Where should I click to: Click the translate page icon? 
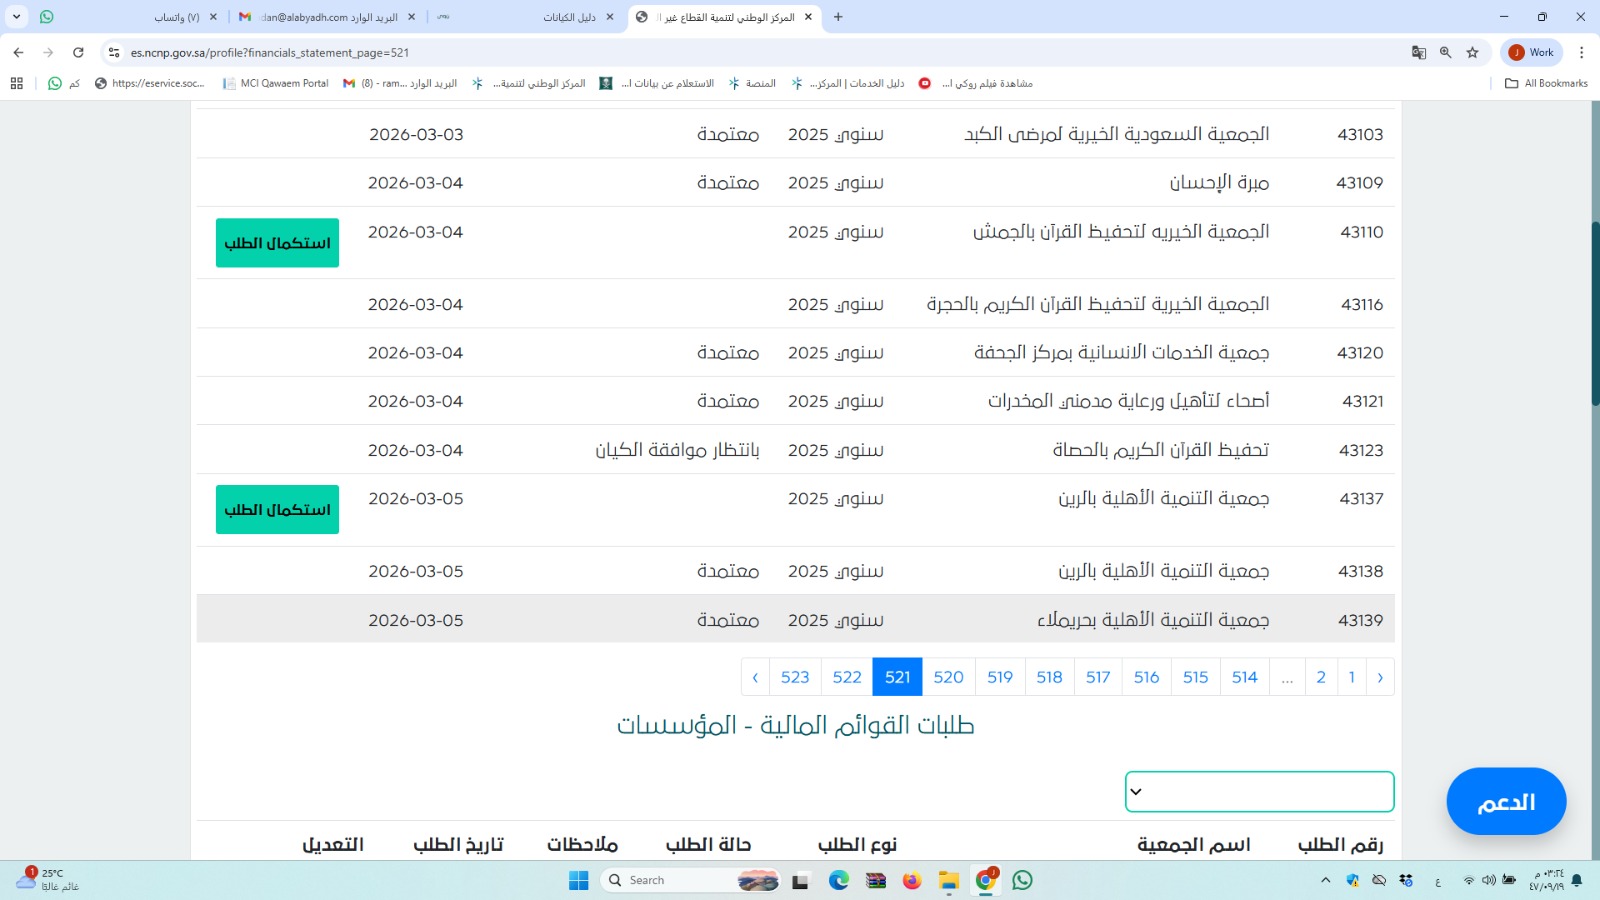click(1418, 52)
